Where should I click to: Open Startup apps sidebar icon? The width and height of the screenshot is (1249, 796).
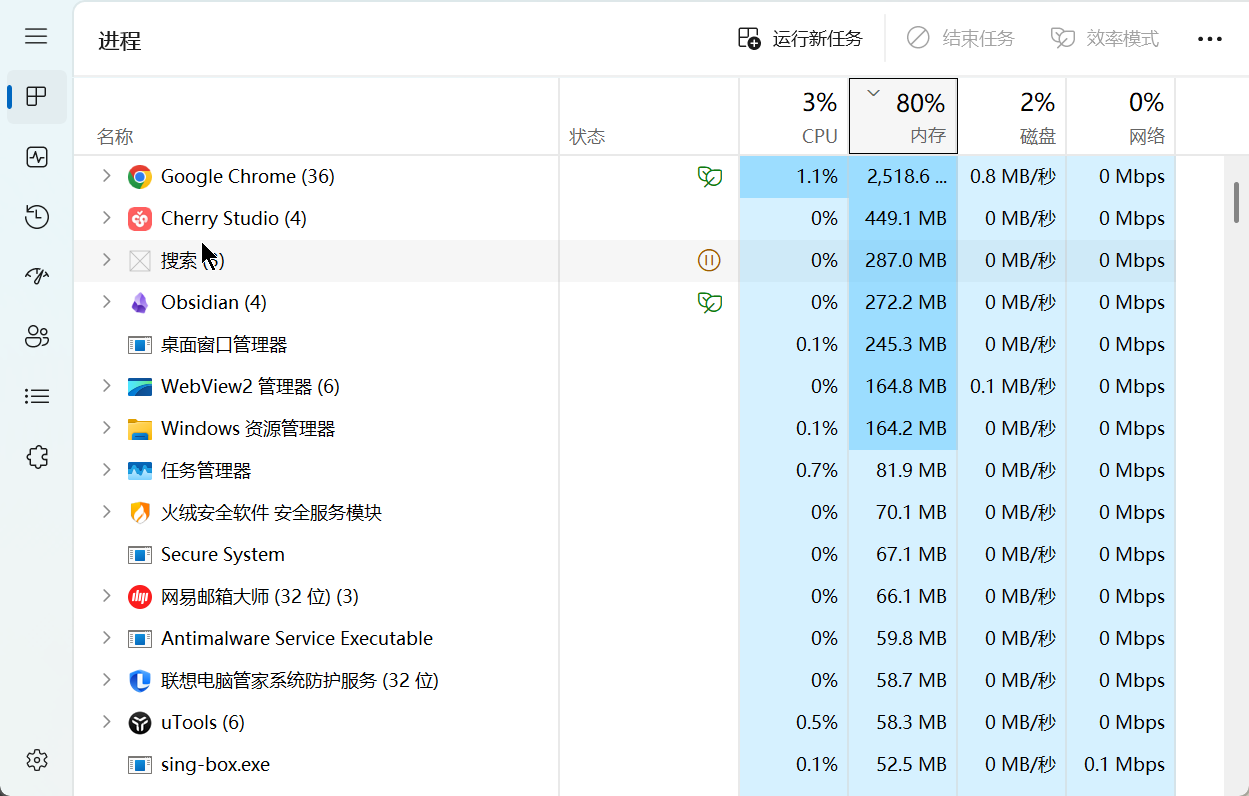37,277
